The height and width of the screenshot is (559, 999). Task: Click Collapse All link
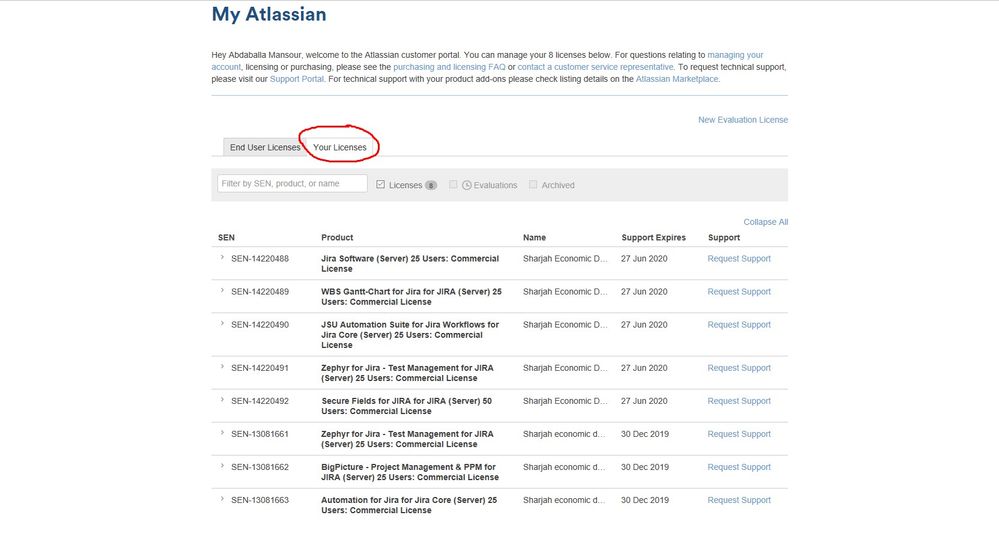coord(765,222)
